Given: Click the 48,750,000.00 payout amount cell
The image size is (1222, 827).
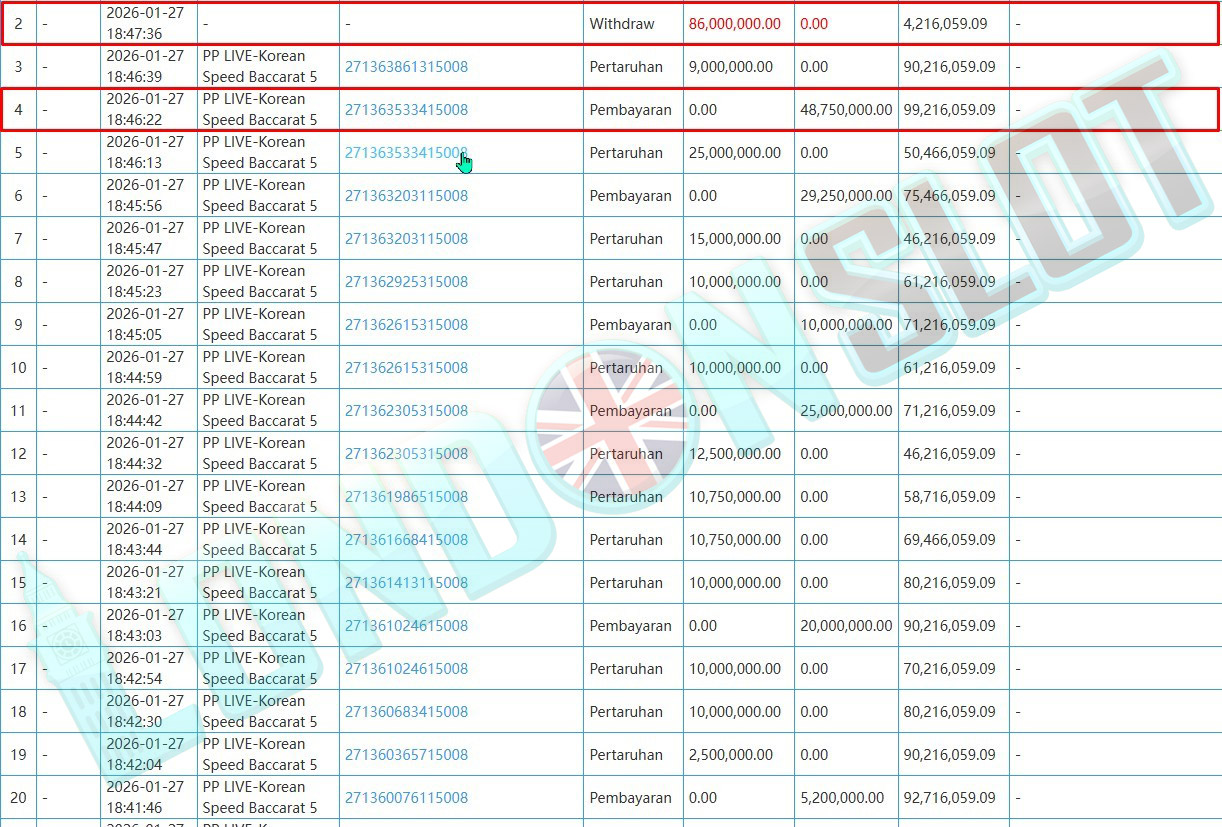Looking at the screenshot, I should (846, 110).
